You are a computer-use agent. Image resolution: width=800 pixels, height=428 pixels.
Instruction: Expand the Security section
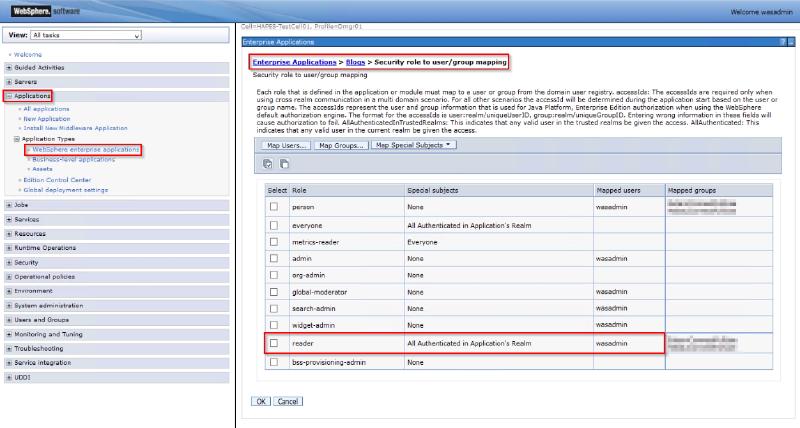(x=9, y=262)
